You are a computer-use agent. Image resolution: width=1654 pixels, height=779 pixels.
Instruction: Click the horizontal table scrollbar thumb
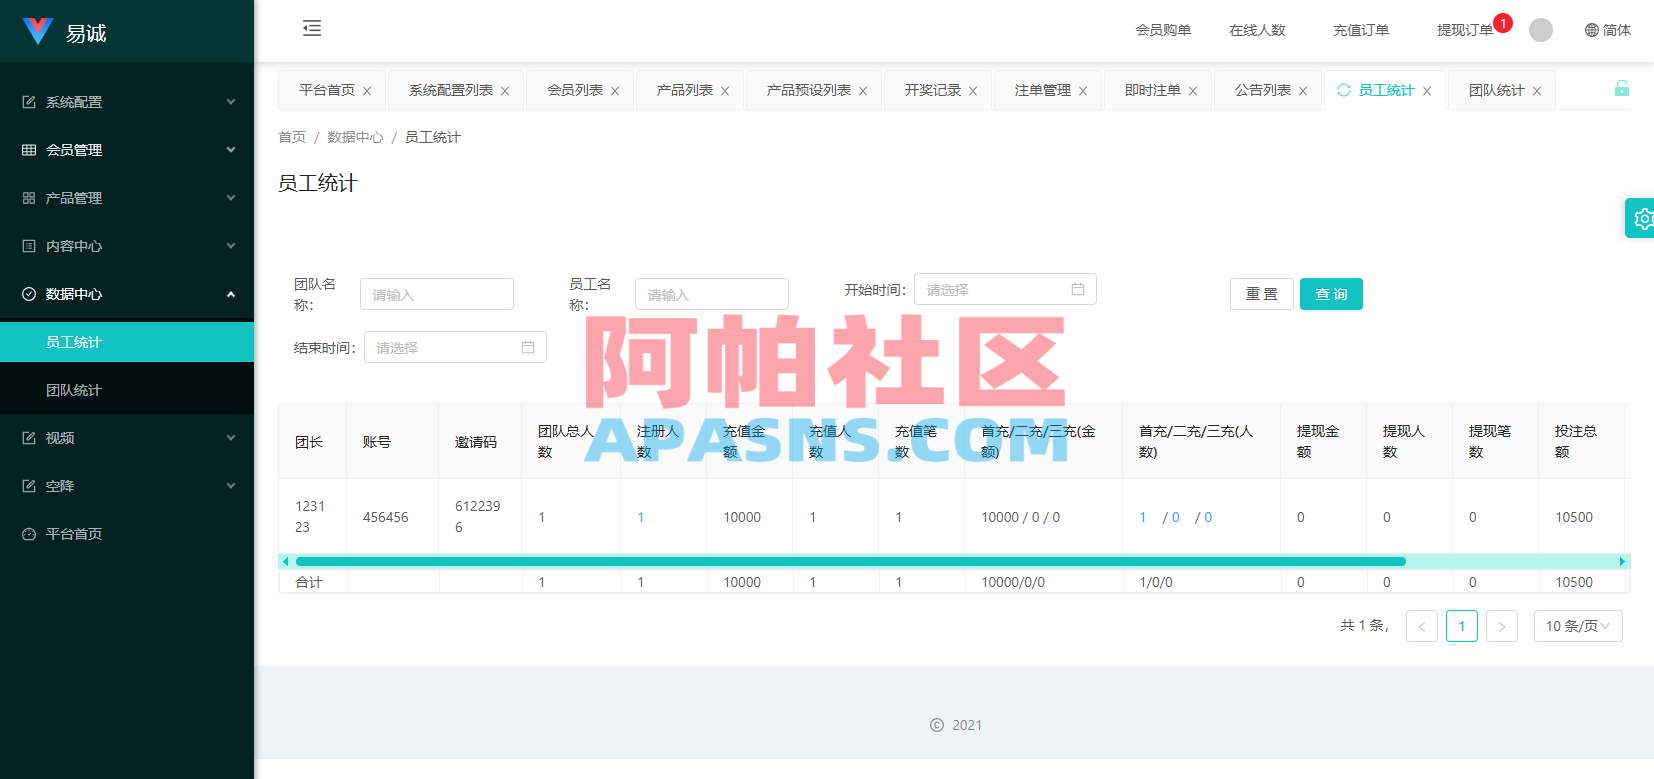tap(851, 562)
